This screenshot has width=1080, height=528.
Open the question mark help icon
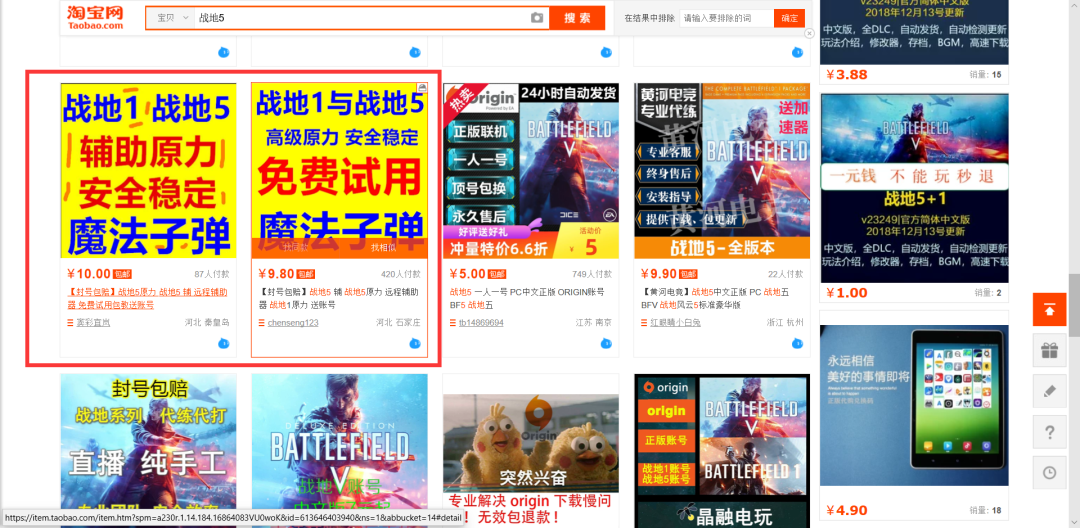click(x=1050, y=432)
